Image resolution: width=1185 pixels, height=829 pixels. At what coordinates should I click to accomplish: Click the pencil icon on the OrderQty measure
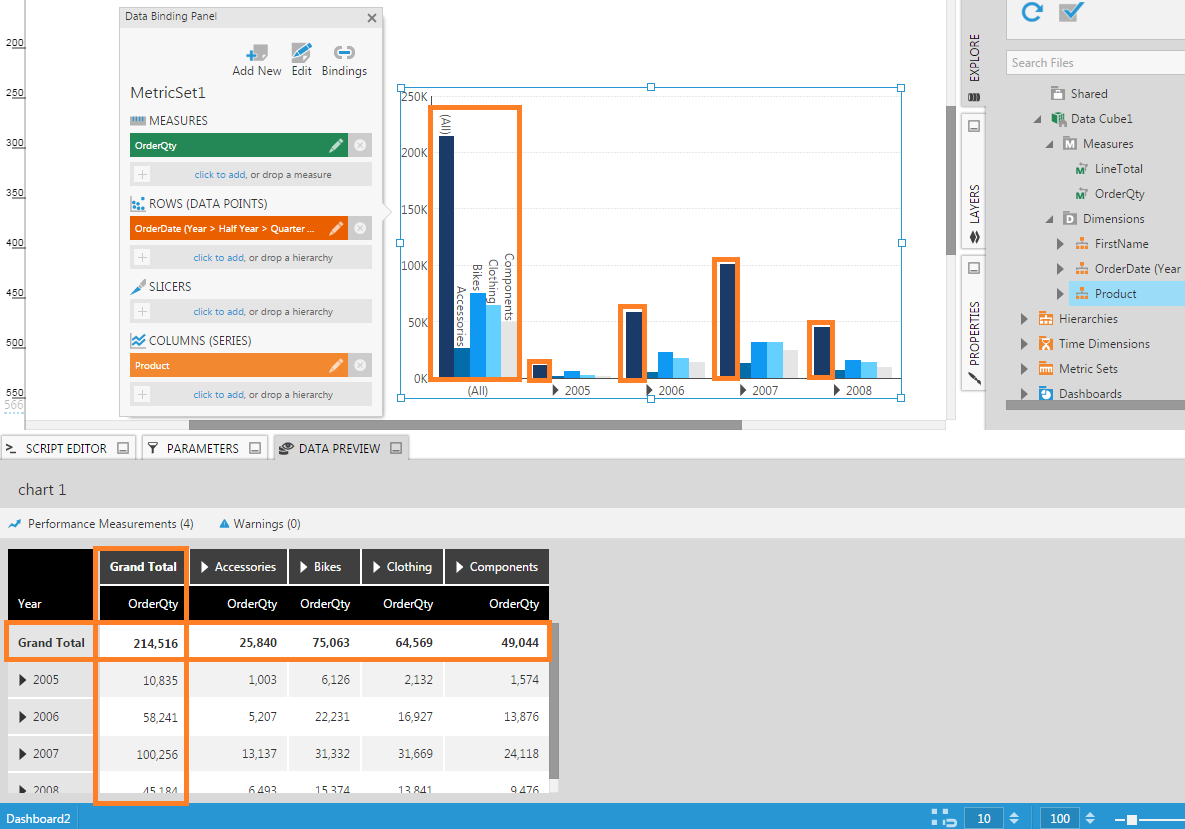click(x=337, y=146)
